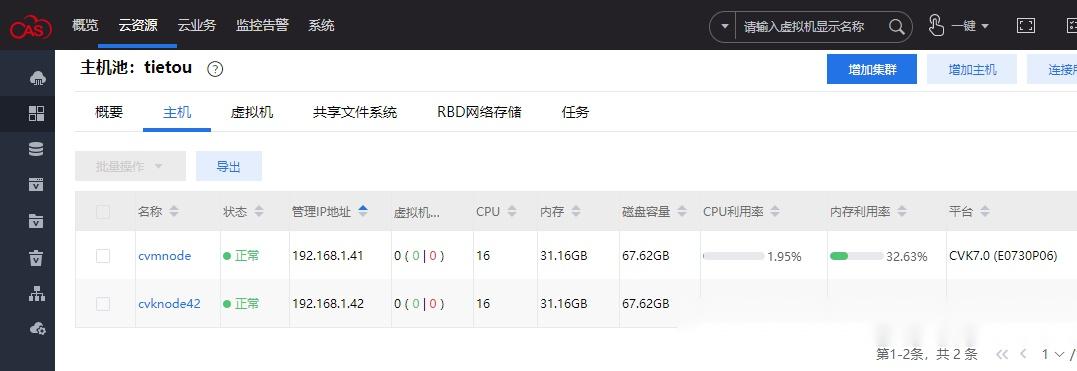Switch to the 主机 tab
1077x371 pixels.
177,112
